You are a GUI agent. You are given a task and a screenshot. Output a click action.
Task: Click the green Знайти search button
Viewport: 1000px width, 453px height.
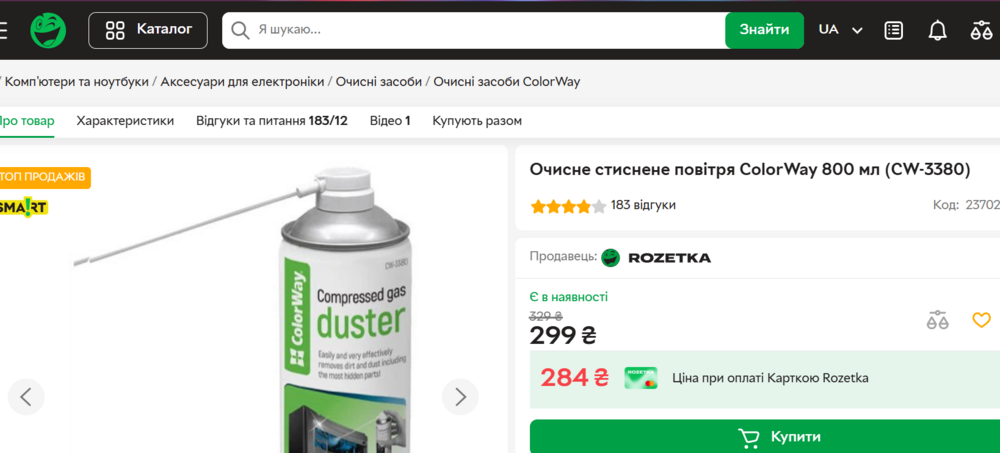click(x=764, y=30)
